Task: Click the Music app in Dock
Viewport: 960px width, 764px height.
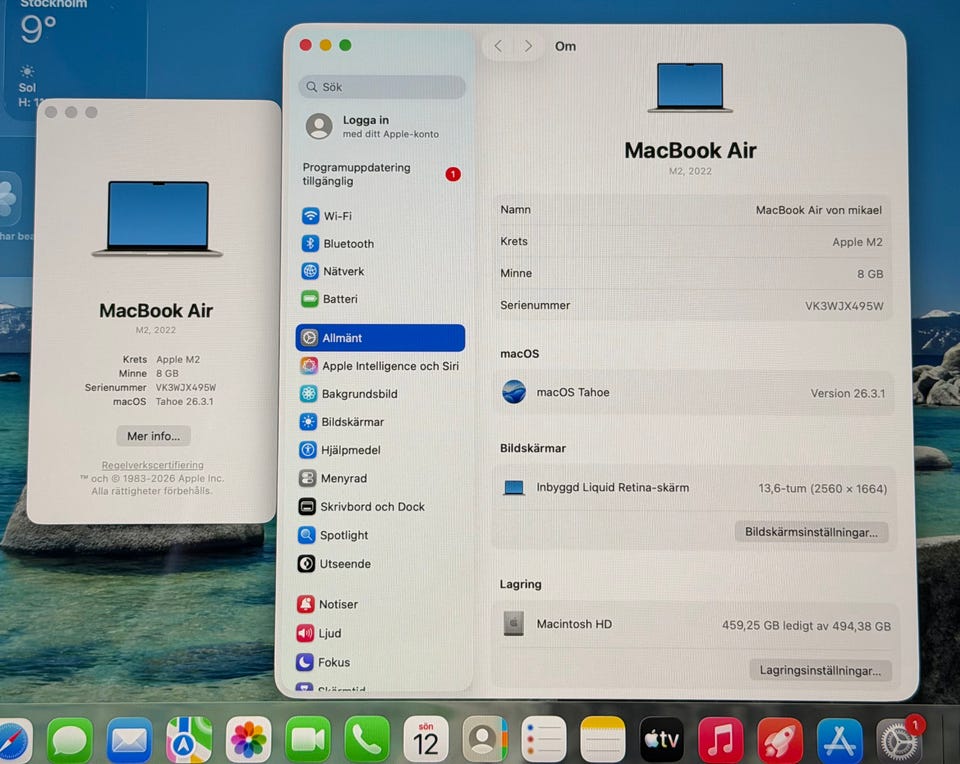Action: [720, 740]
